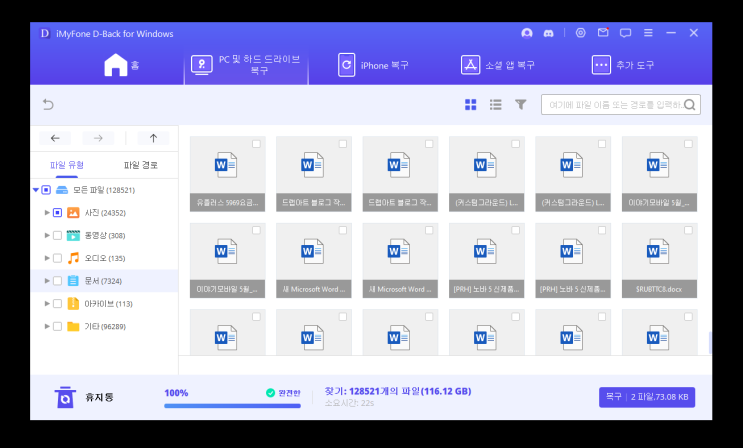Screen dimensions: 743x448
Task: Open the feedback chat bubble icon
Action: tap(625, 33)
